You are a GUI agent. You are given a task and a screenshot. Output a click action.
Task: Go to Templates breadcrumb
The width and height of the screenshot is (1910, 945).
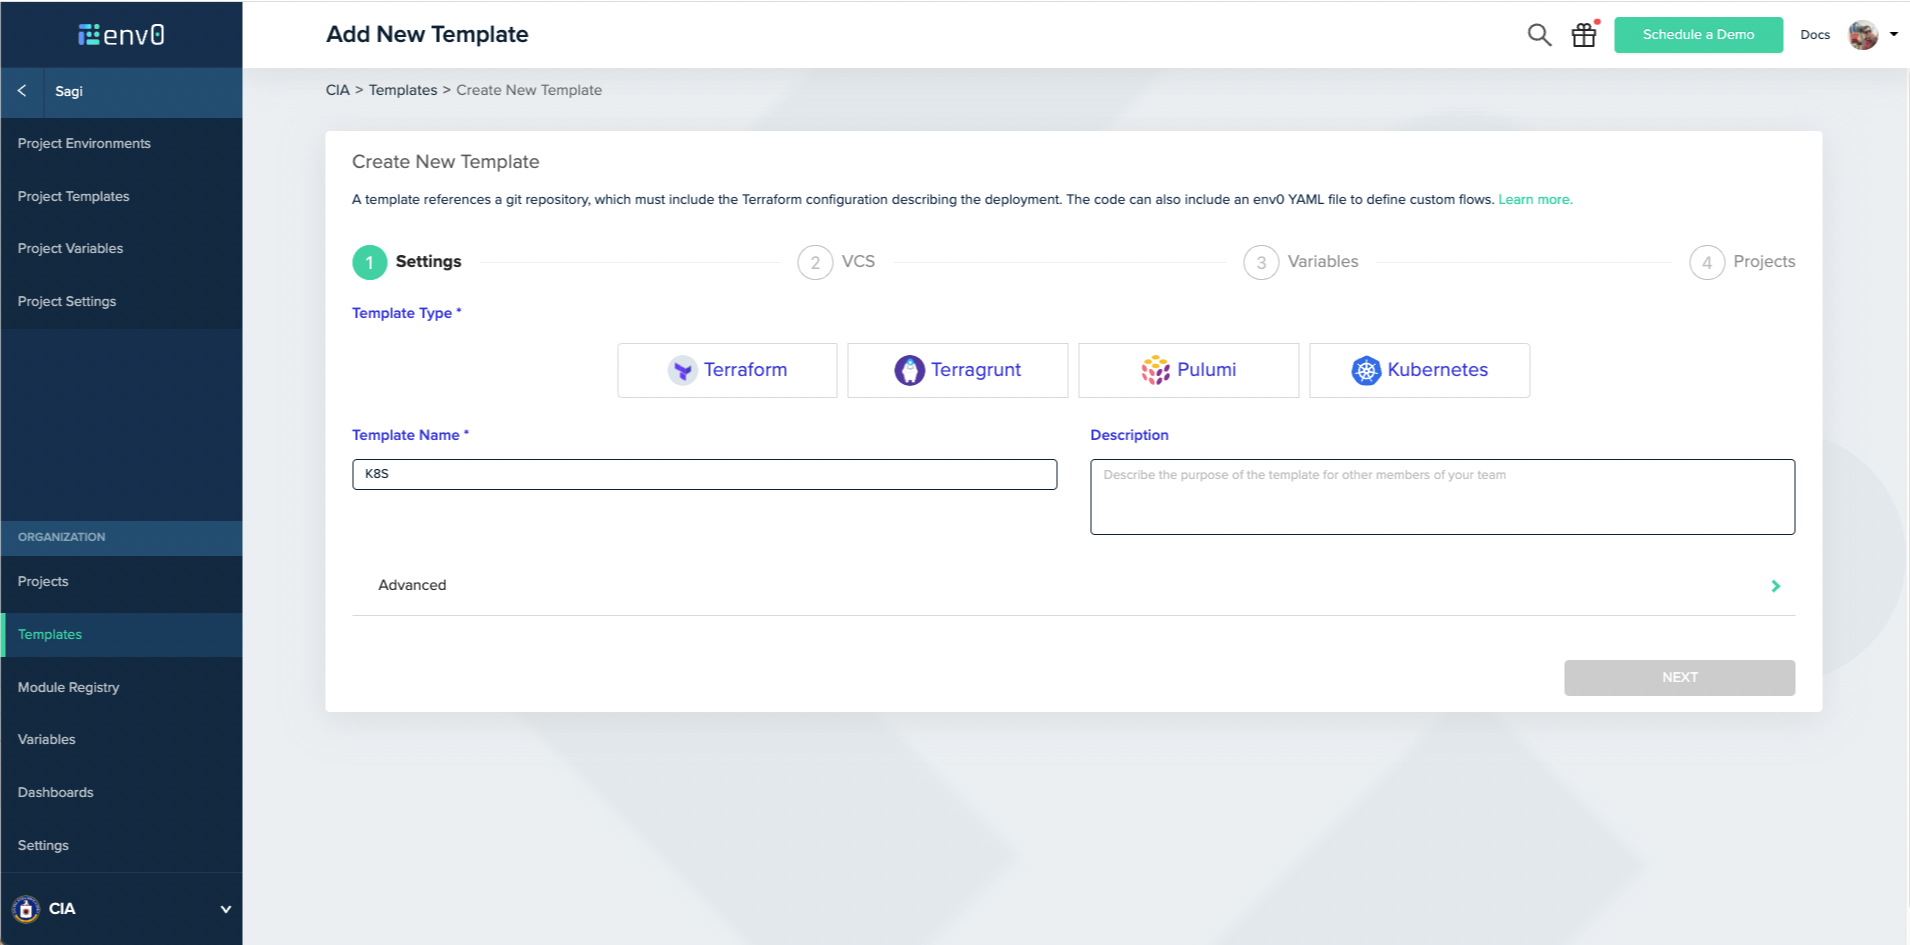click(x=403, y=90)
